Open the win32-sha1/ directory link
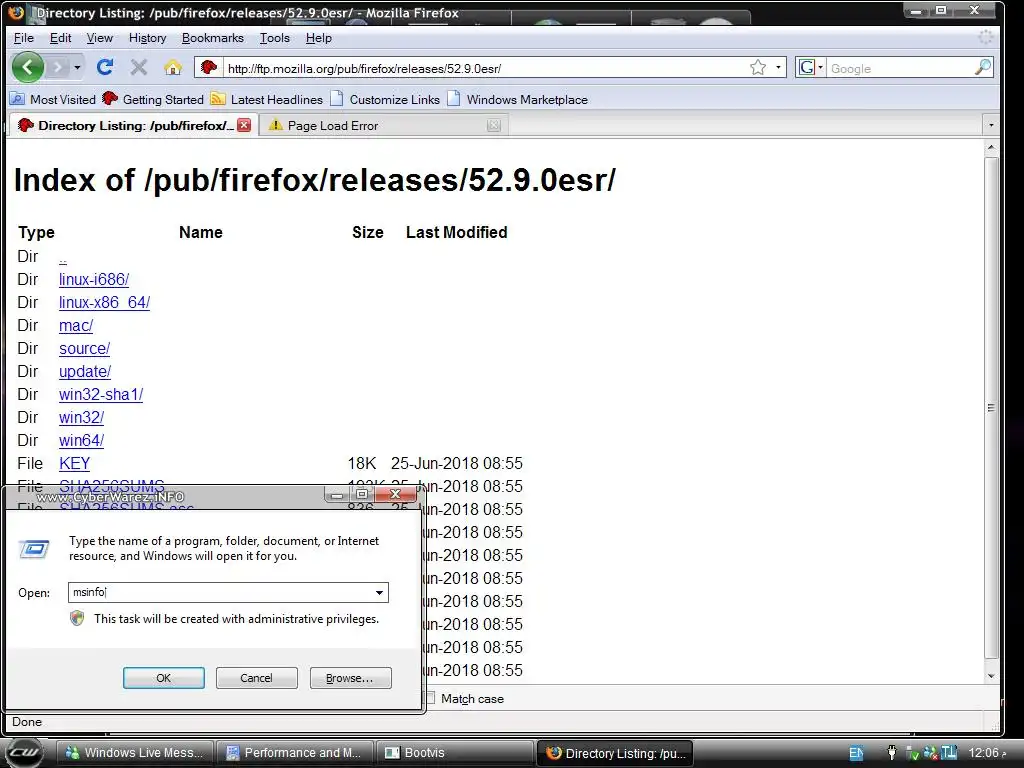 click(x=101, y=394)
